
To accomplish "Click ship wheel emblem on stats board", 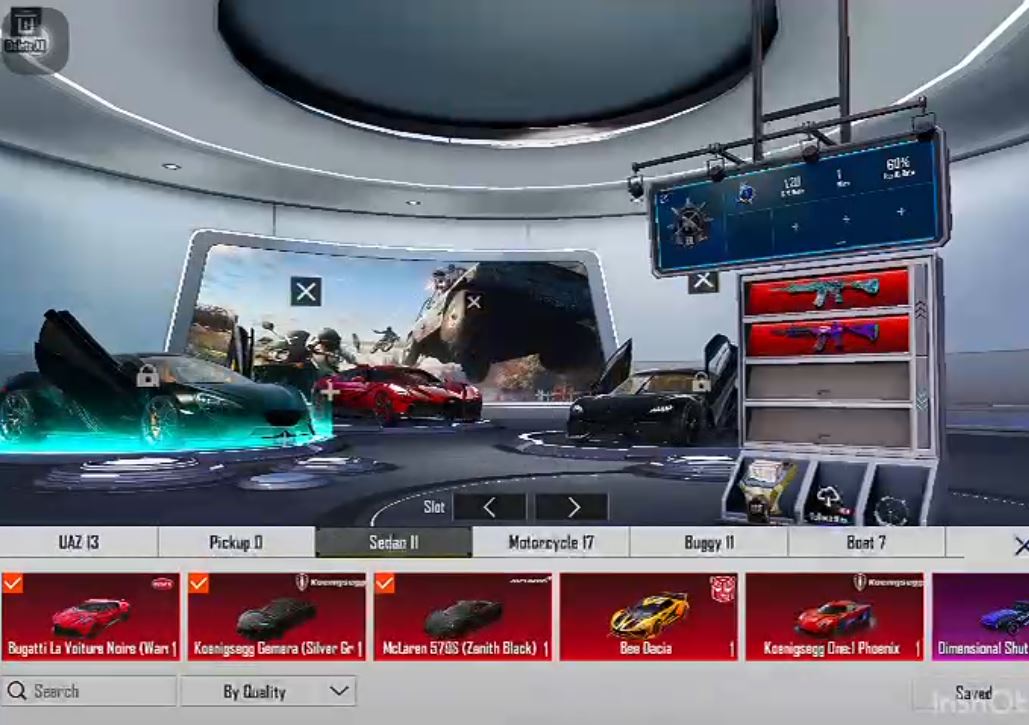I will pos(689,222).
